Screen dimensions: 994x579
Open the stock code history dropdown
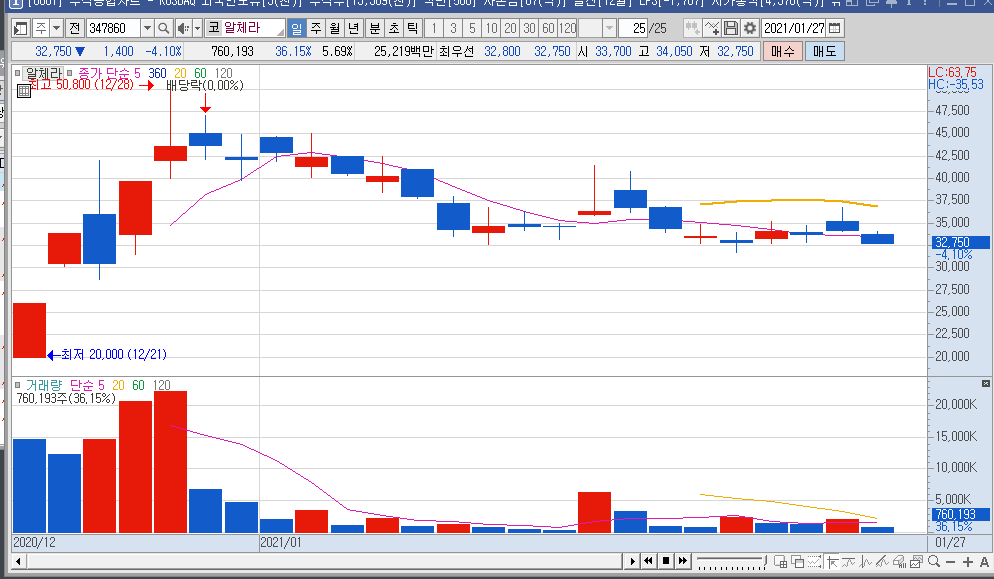coord(147,28)
